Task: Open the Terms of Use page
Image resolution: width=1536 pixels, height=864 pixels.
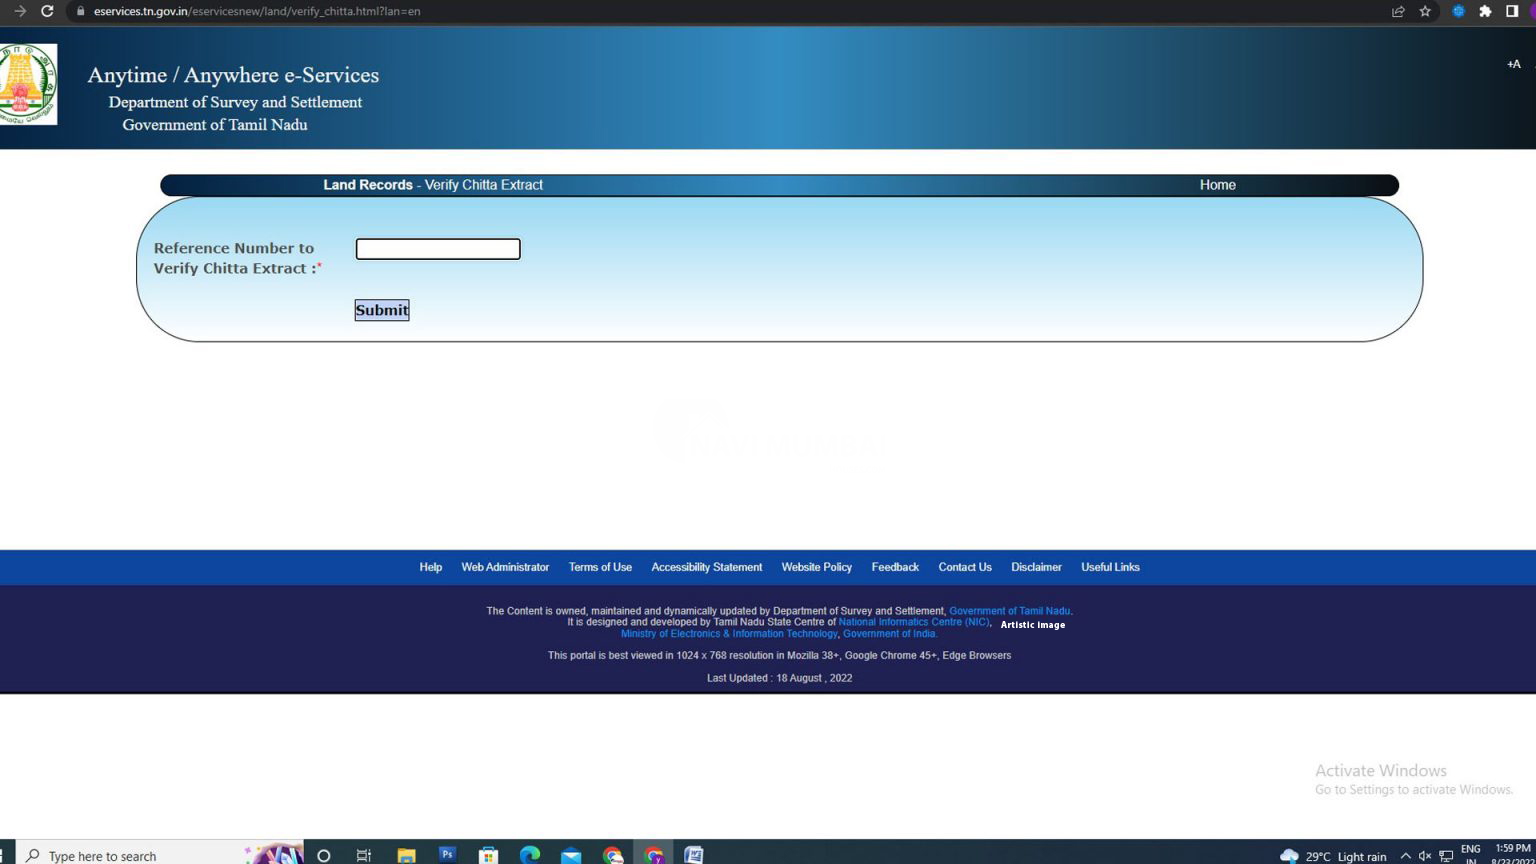Action: 600,567
